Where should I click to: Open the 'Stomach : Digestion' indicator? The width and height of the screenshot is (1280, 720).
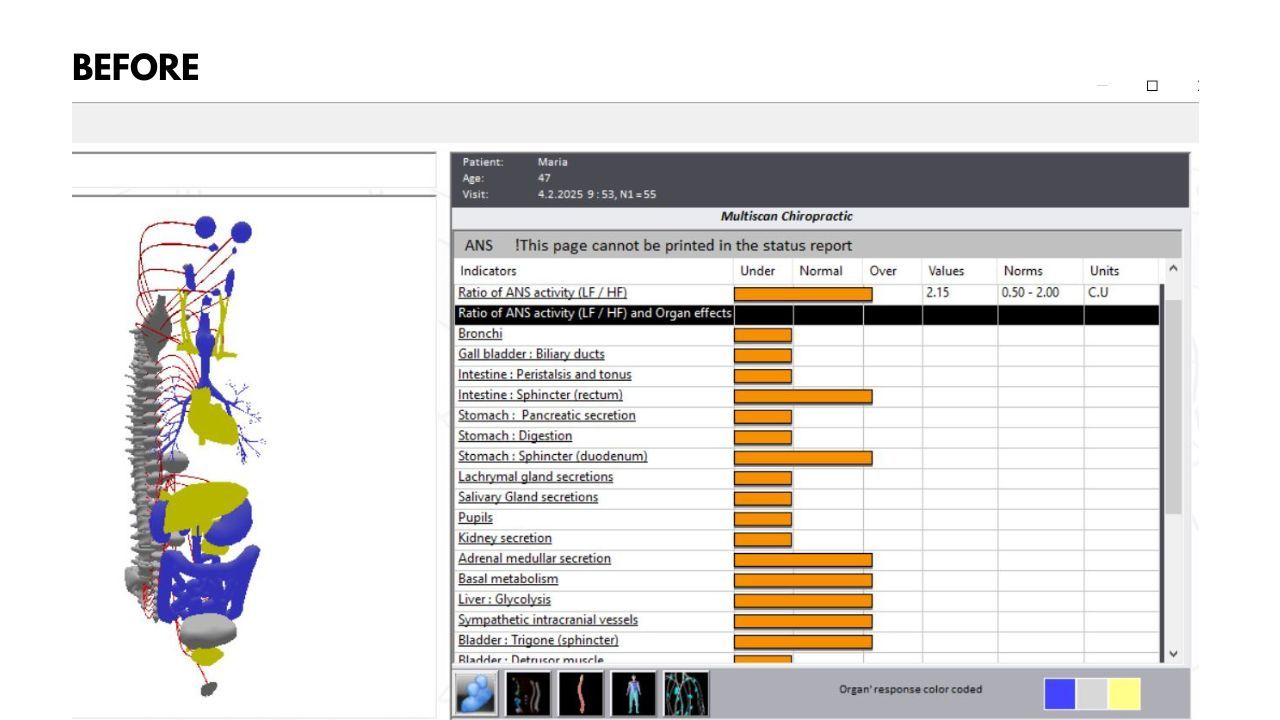(x=515, y=436)
